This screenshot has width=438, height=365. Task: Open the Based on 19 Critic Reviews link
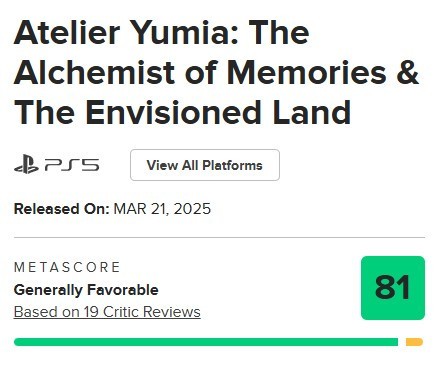click(107, 312)
